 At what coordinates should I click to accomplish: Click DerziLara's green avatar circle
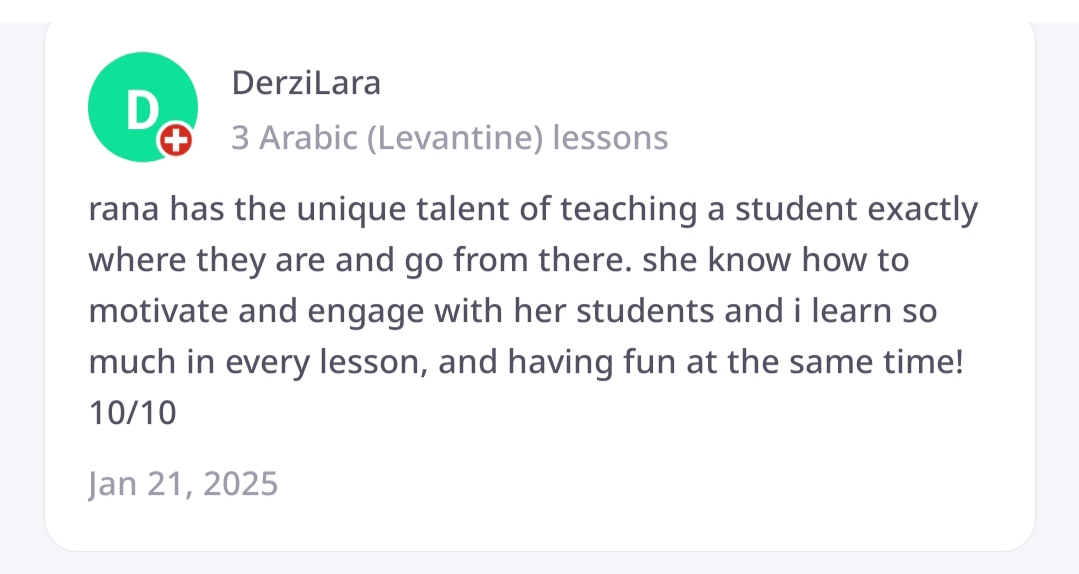tap(140, 105)
